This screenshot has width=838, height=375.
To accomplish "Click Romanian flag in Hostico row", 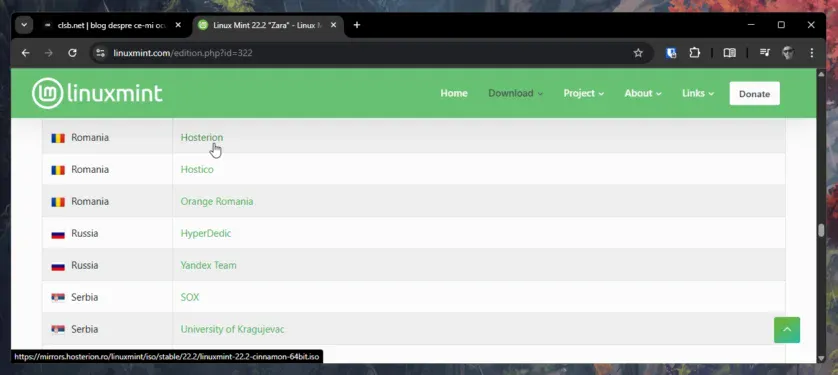I will (58, 170).
